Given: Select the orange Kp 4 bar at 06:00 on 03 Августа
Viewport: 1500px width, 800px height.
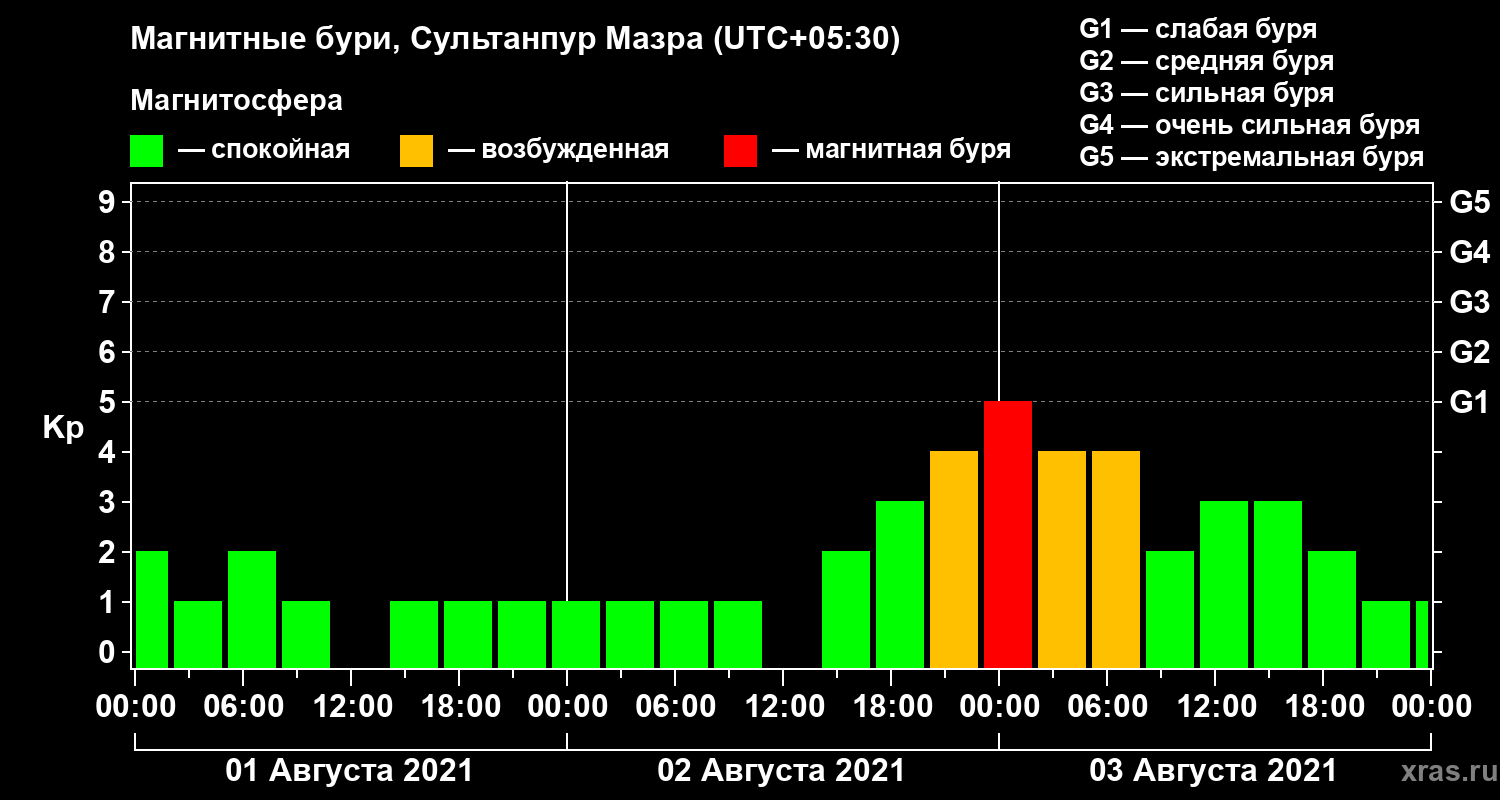Looking at the screenshot, I should click(1116, 560).
